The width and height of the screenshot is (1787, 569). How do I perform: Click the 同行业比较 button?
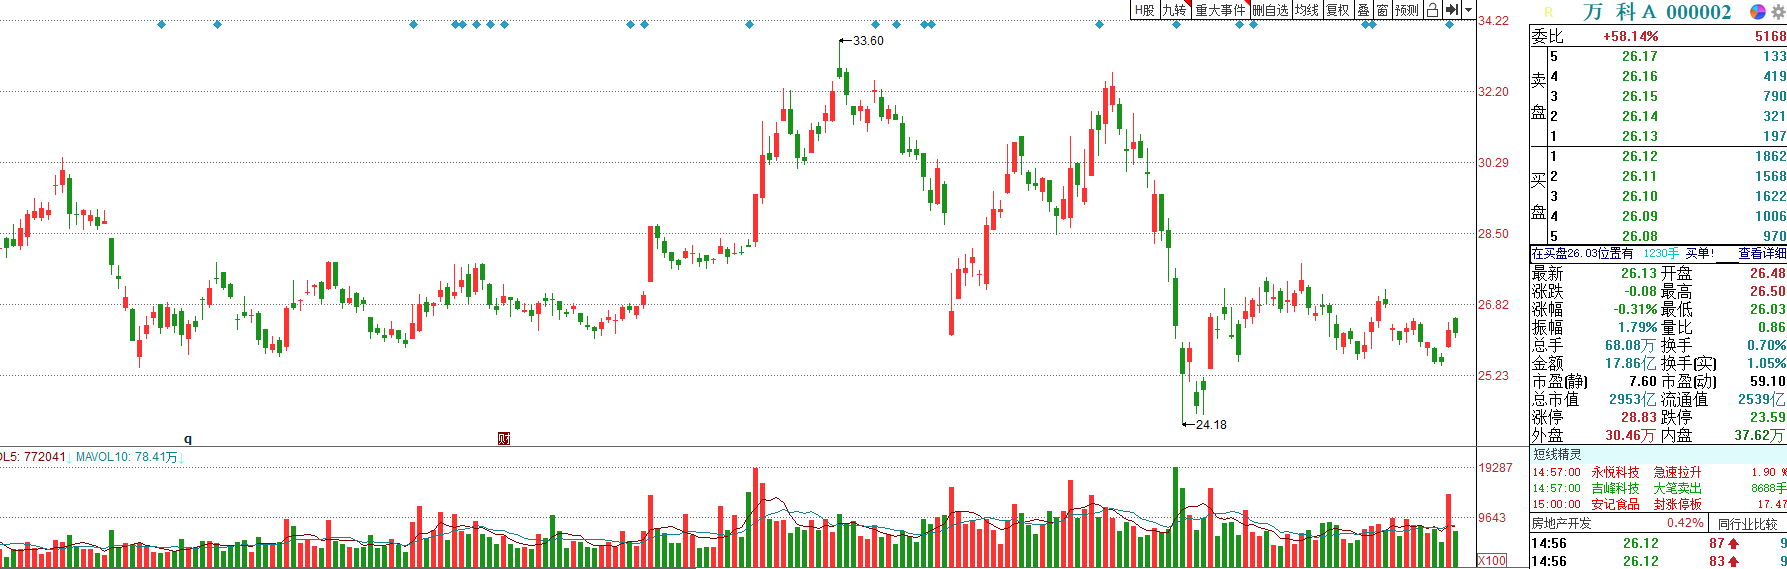pos(1747,523)
